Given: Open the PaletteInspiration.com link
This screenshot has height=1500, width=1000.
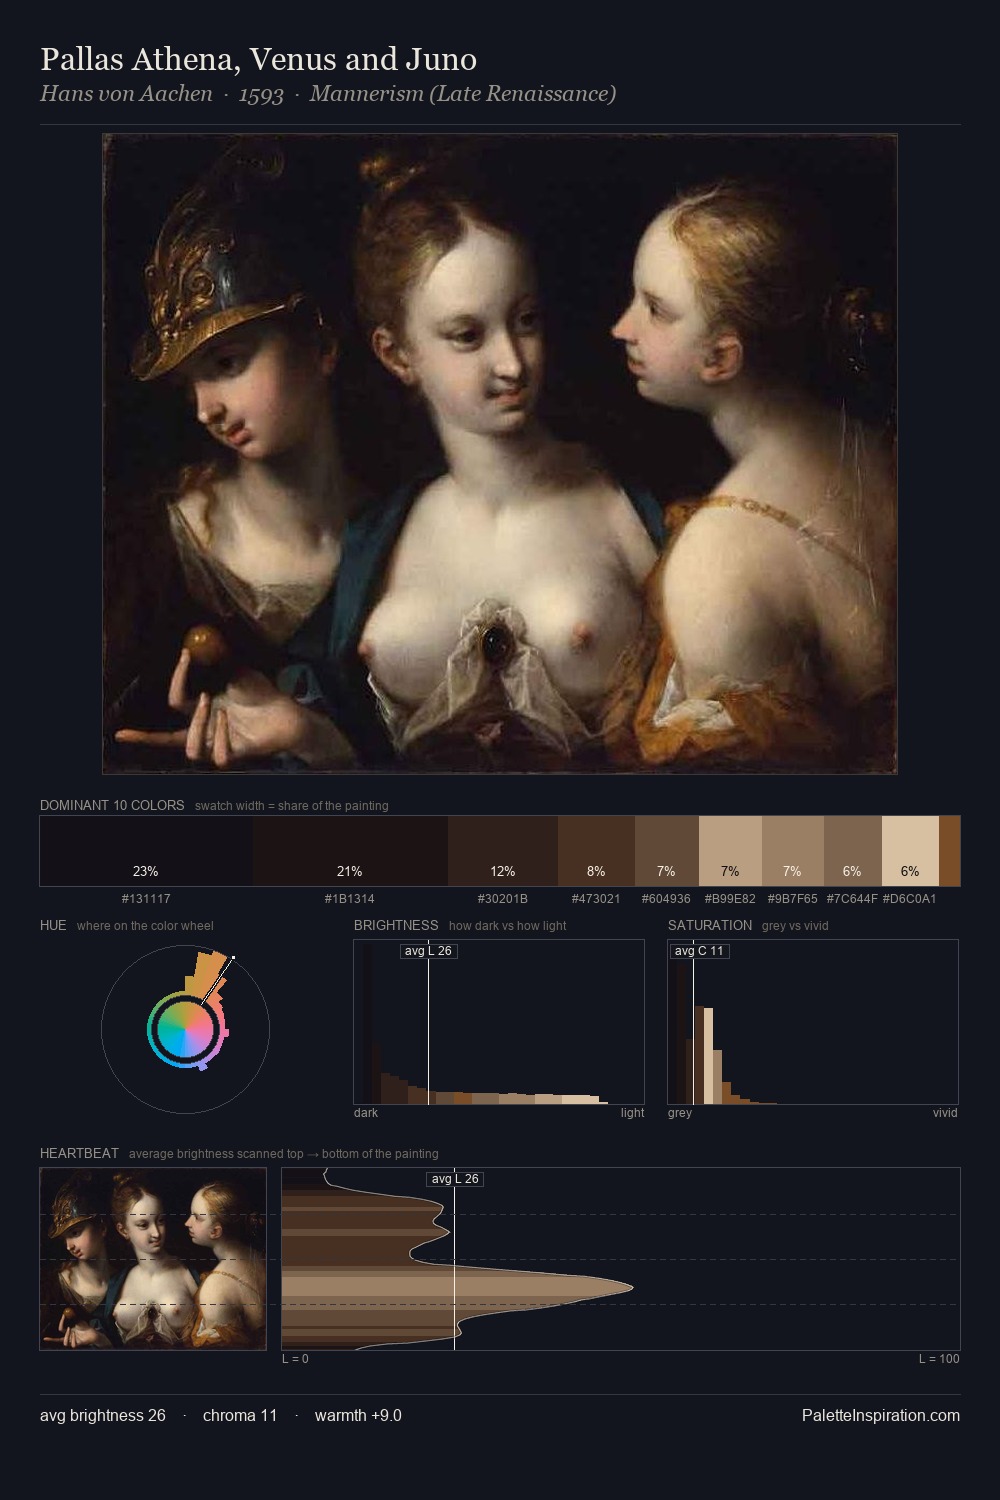Looking at the screenshot, I should tap(881, 1416).
